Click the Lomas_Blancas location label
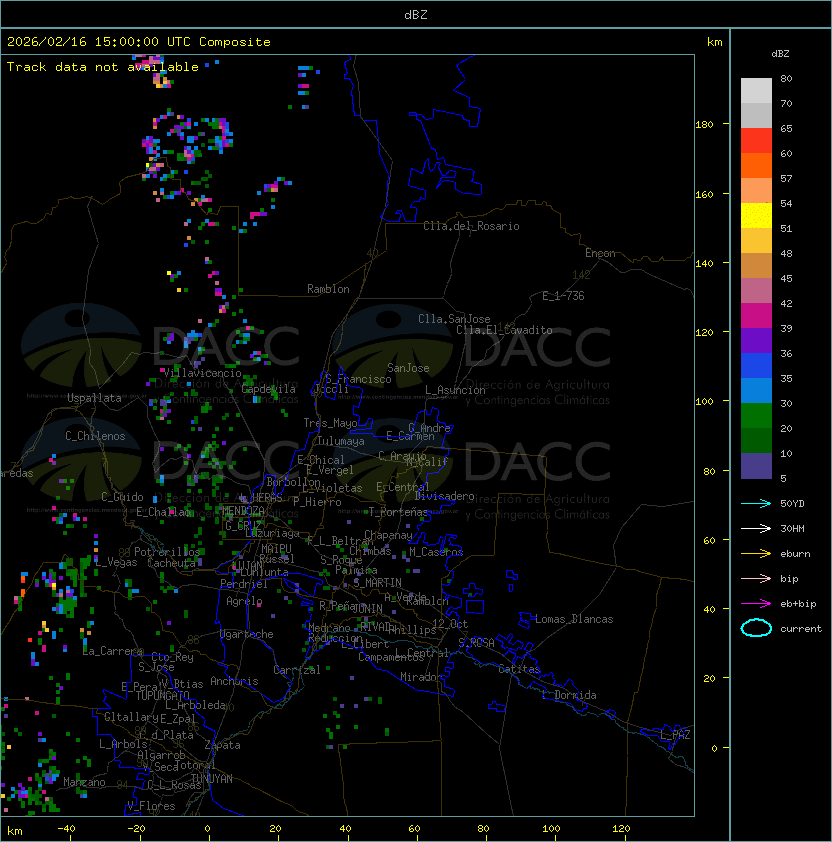 click(574, 619)
